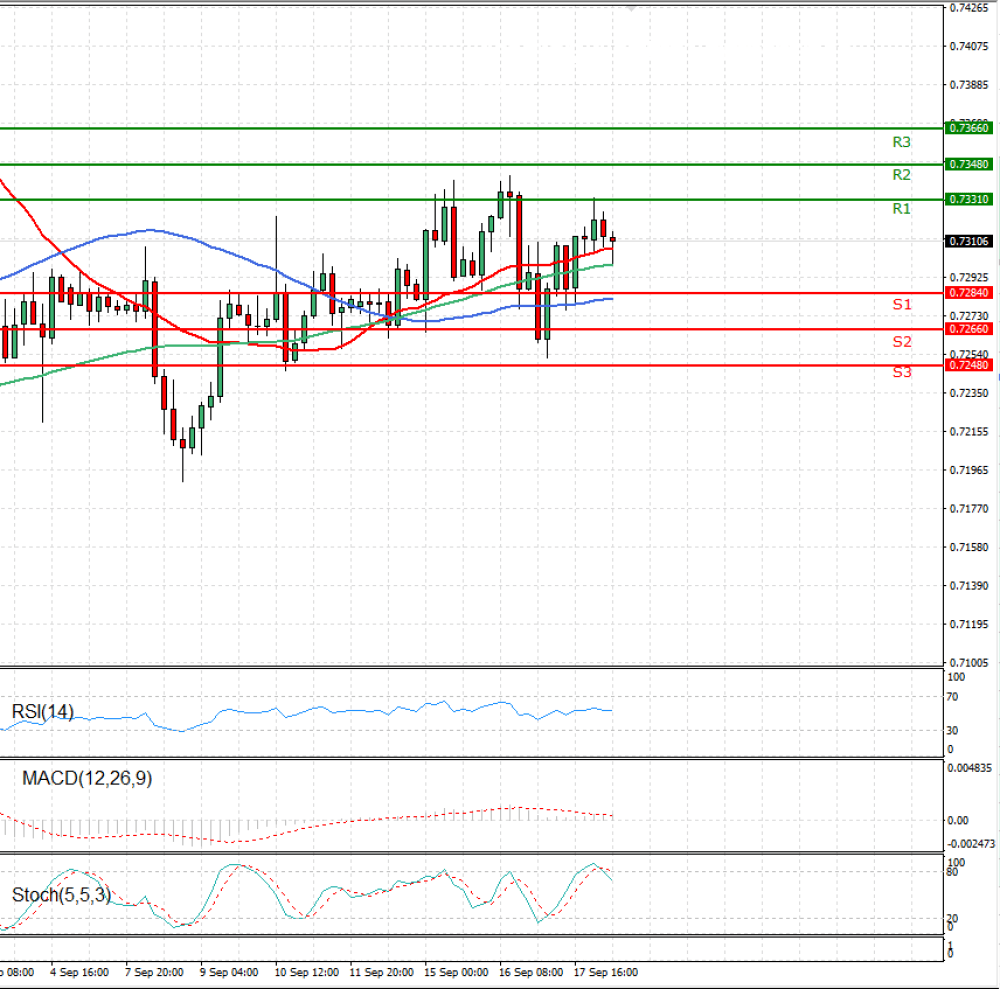The height and width of the screenshot is (989, 1000).
Task: Click the S3 support label
Action: click(902, 372)
